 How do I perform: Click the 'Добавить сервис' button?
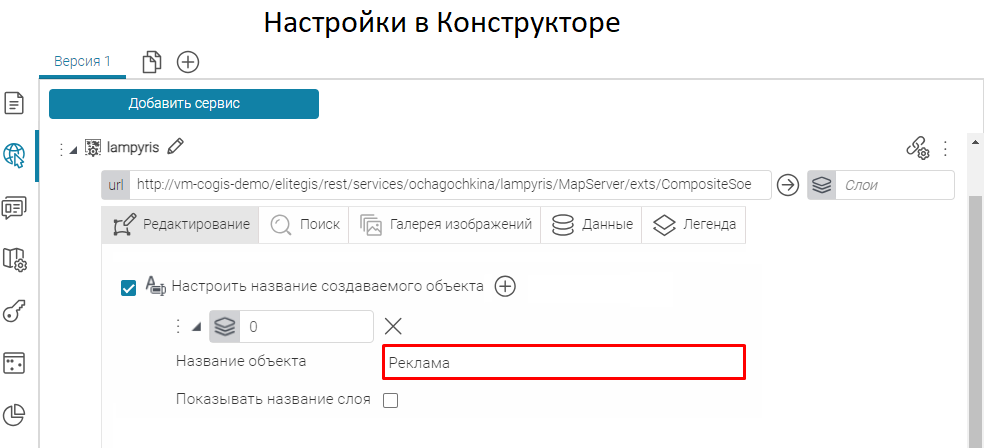184,103
